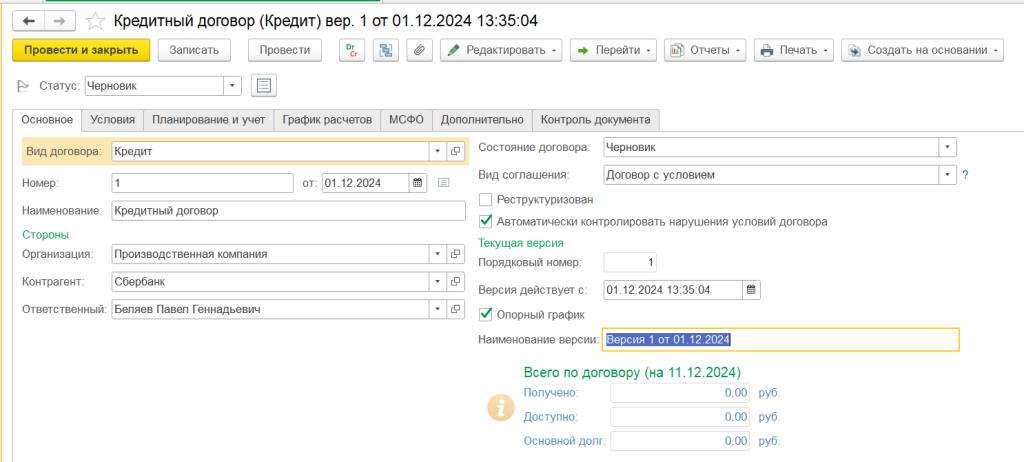1024x462 pixels.
Task: Open calendar picker for contract date
Action: pos(418,183)
